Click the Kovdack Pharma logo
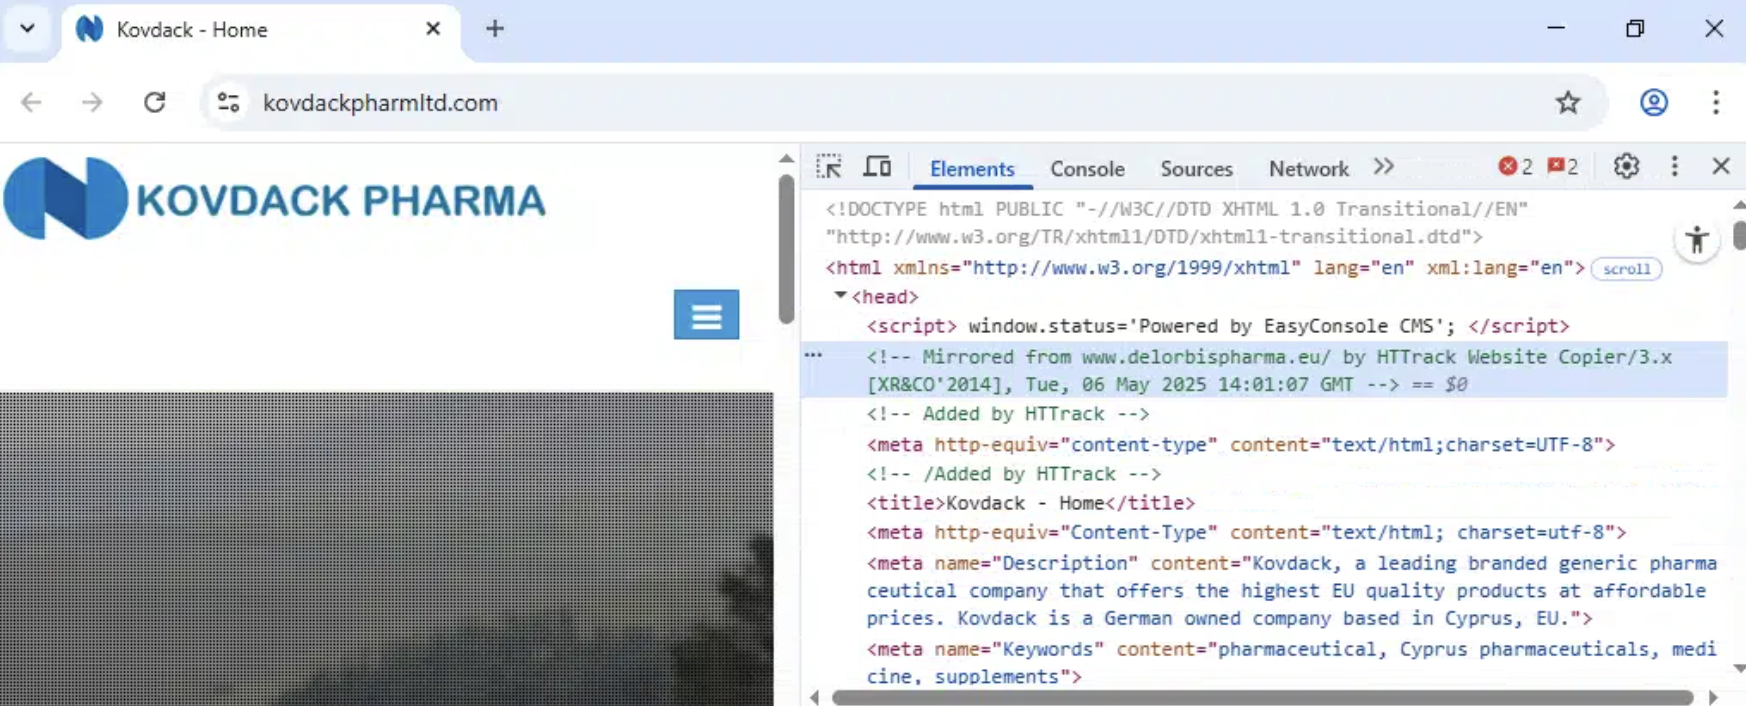Viewport: 1746px width, 706px height. coord(275,199)
